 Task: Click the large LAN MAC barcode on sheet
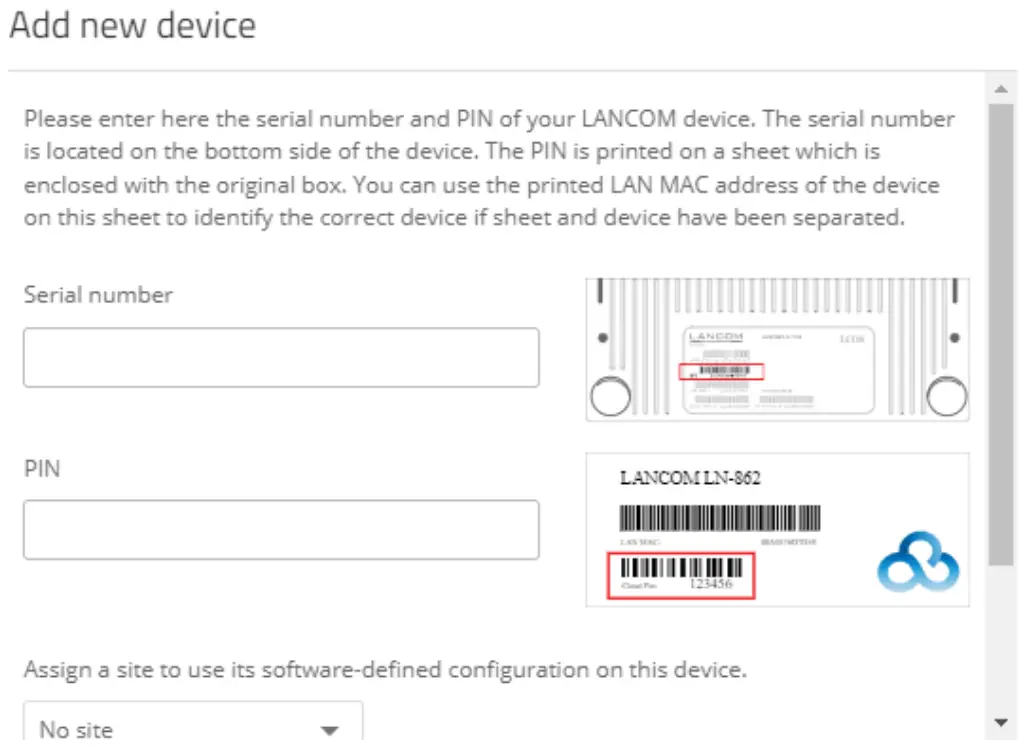tap(720, 518)
